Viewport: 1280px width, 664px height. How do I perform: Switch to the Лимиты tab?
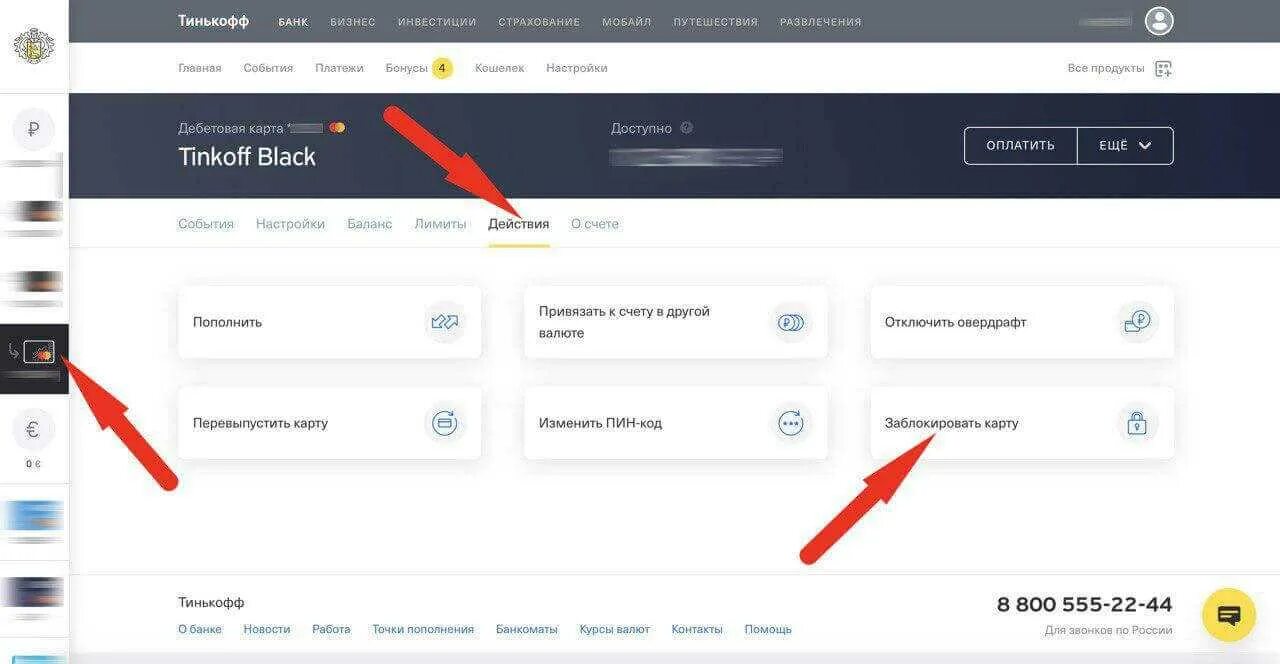coord(440,224)
